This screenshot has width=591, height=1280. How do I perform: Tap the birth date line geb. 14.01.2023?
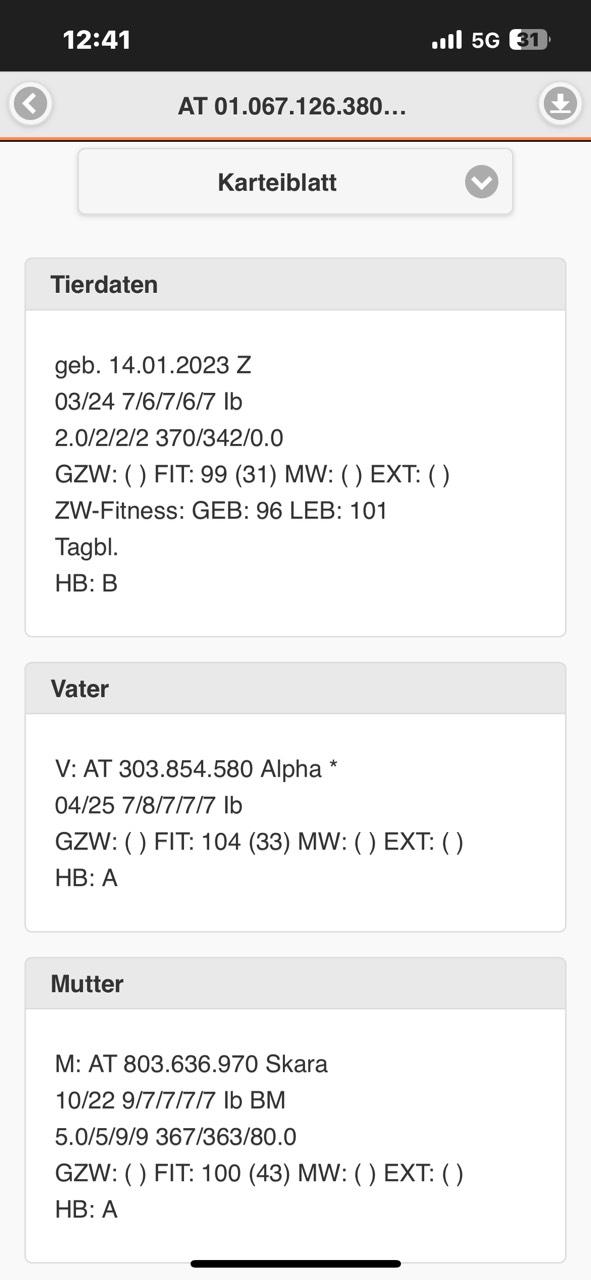point(153,365)
